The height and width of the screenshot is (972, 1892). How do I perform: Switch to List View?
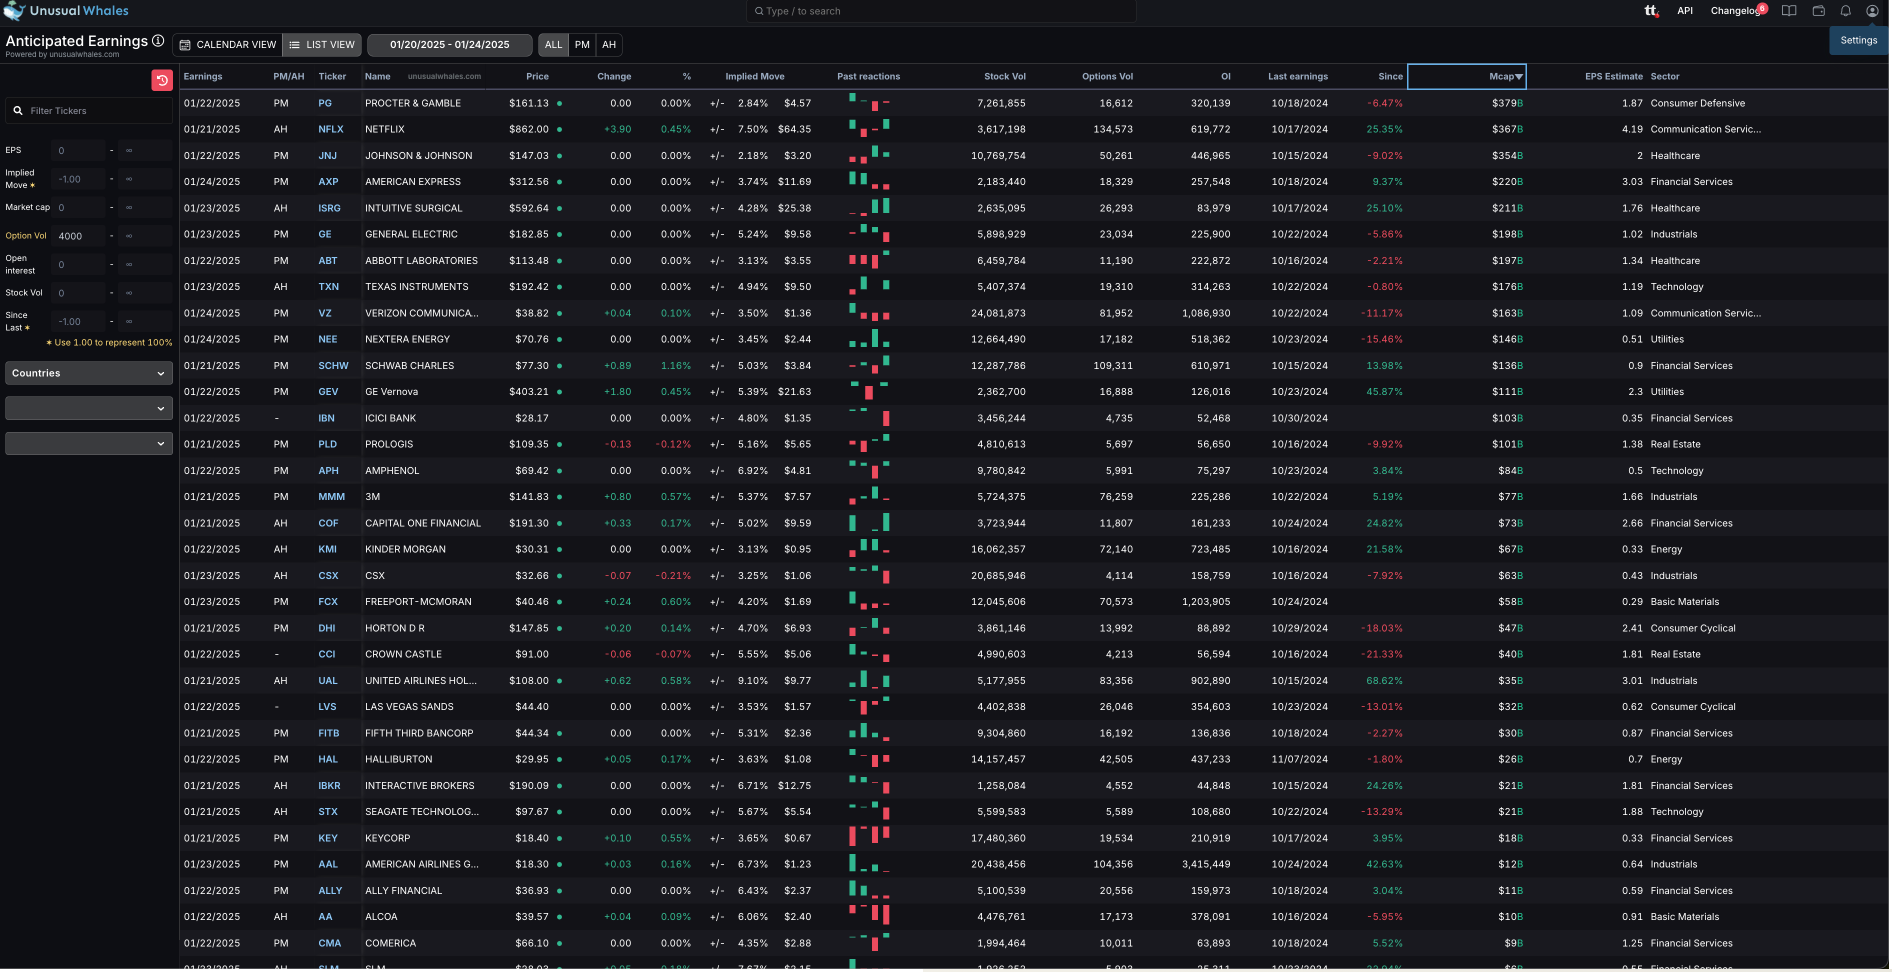322,45
